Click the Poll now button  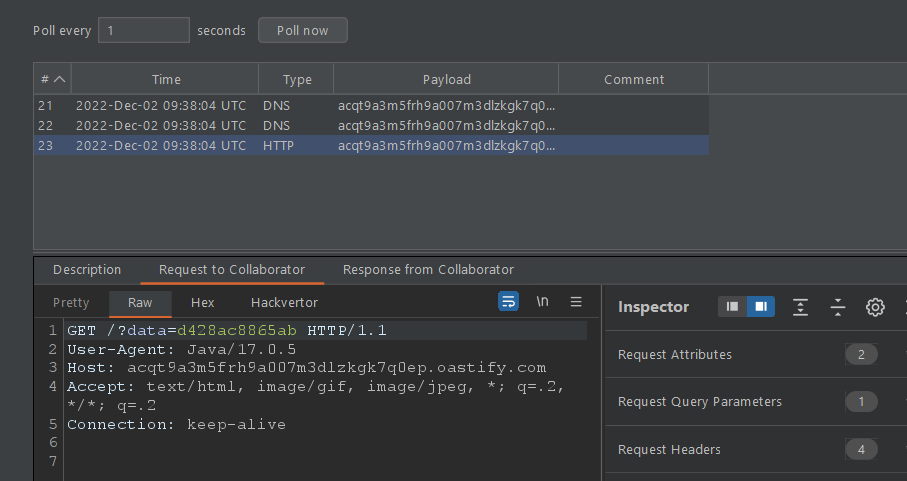click(x=303, y=30)
